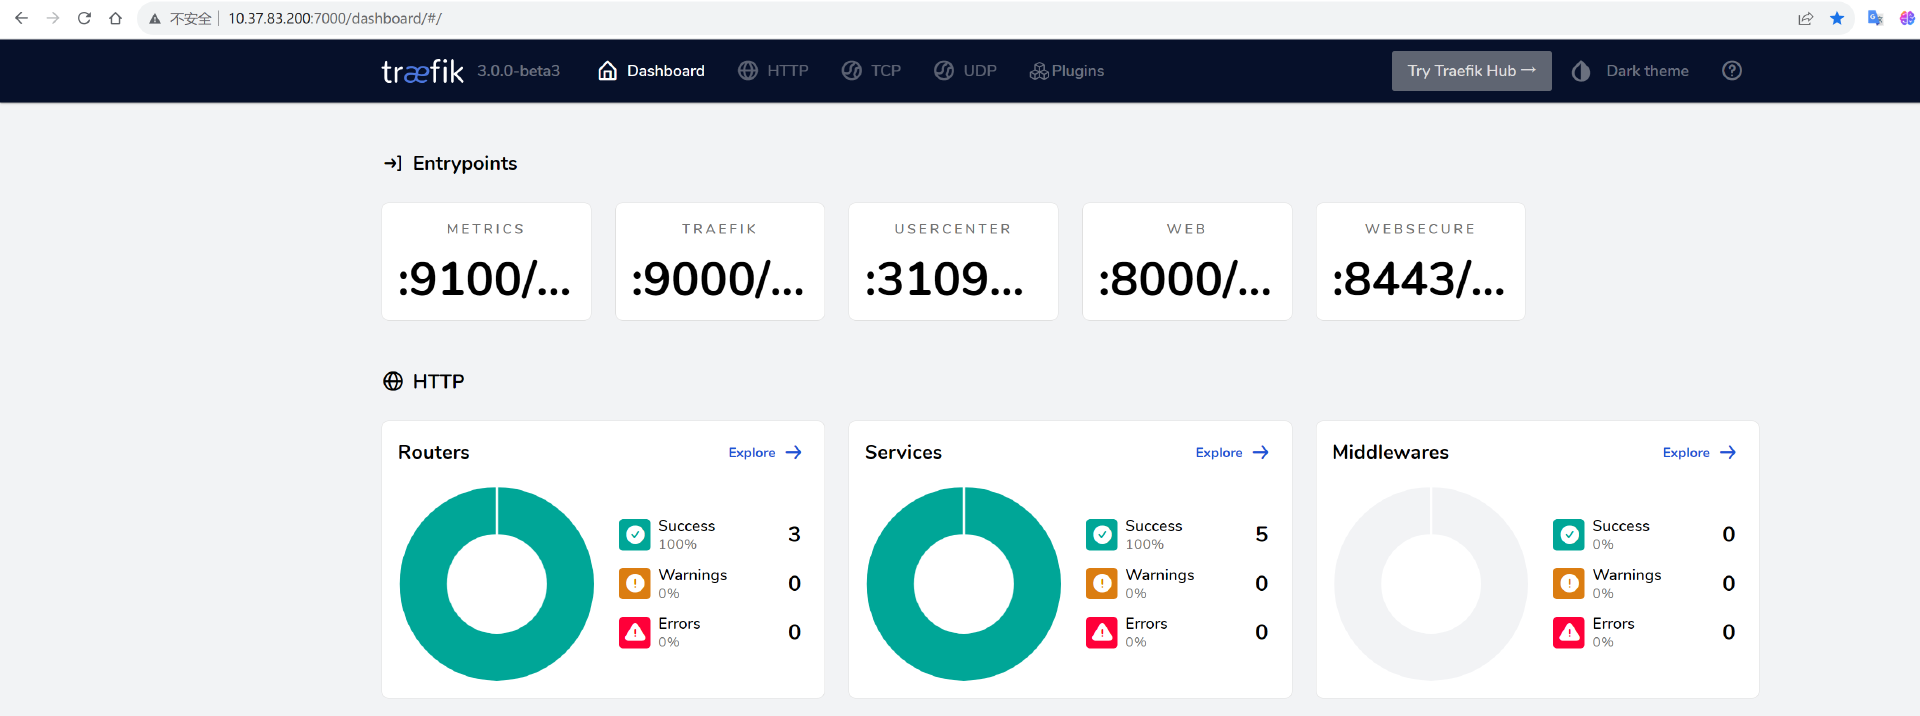Open the Plugins page
The height and width of the screenshot is (716, 1920).
pos(1067,71)
